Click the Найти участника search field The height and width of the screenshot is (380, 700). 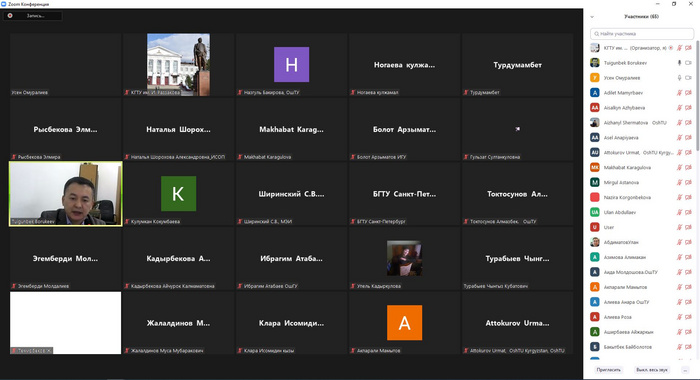pyautogui.click(x=642, y=34)
